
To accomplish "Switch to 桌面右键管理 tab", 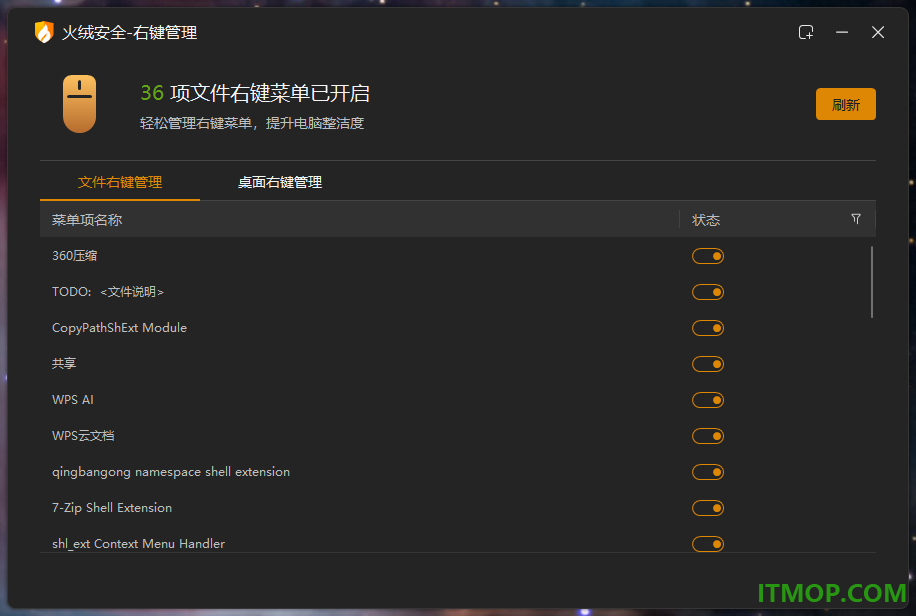I will point(280,182).
